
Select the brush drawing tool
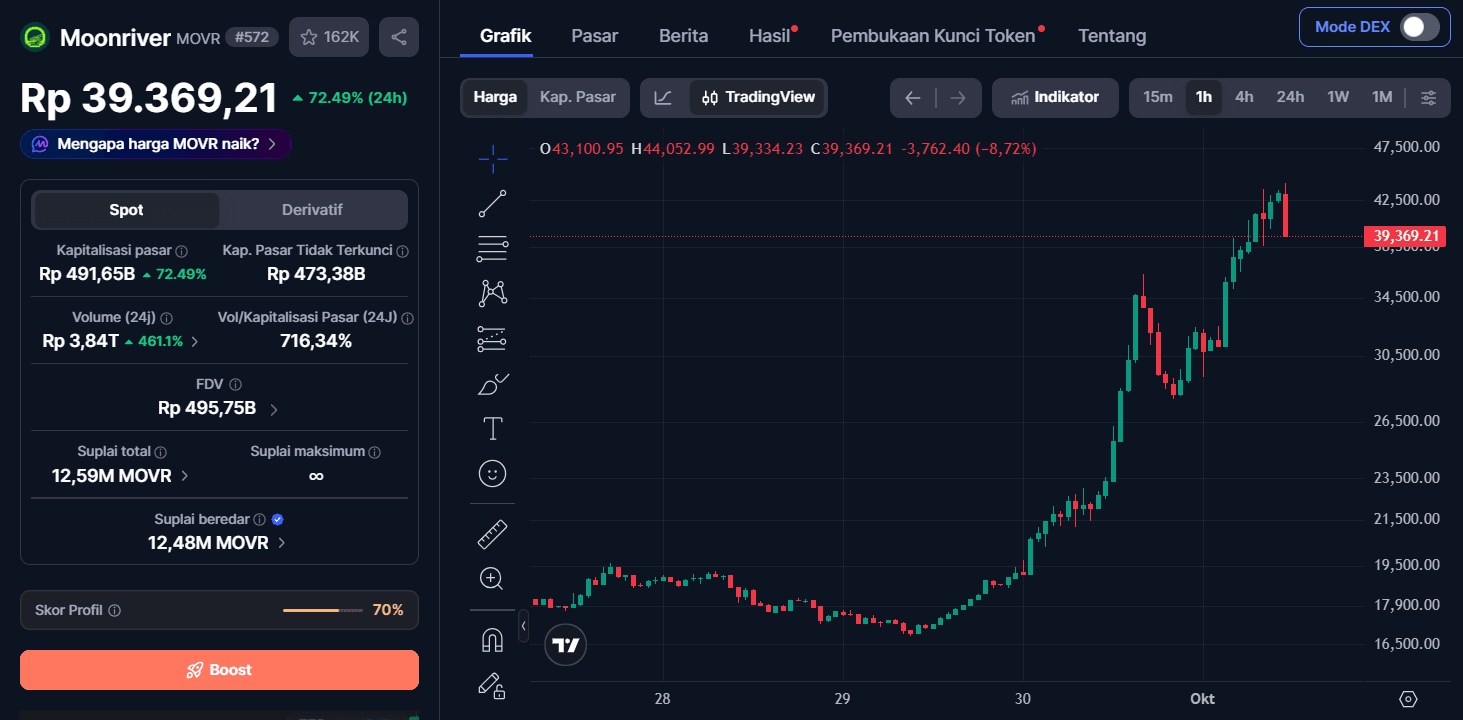point(493,384)
